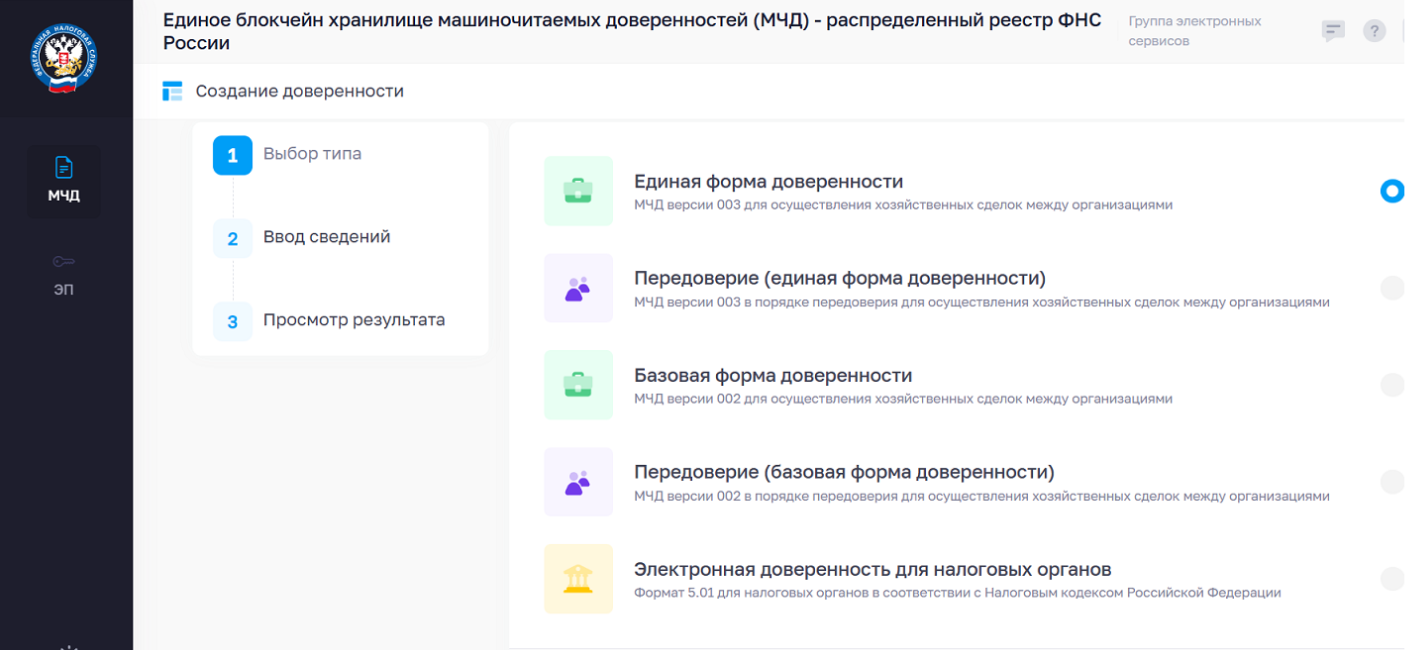The height and width of the screenshot is (650, 1418).
Task: Click the yellow bank building icon for налоговых органов
Action: 578,579
